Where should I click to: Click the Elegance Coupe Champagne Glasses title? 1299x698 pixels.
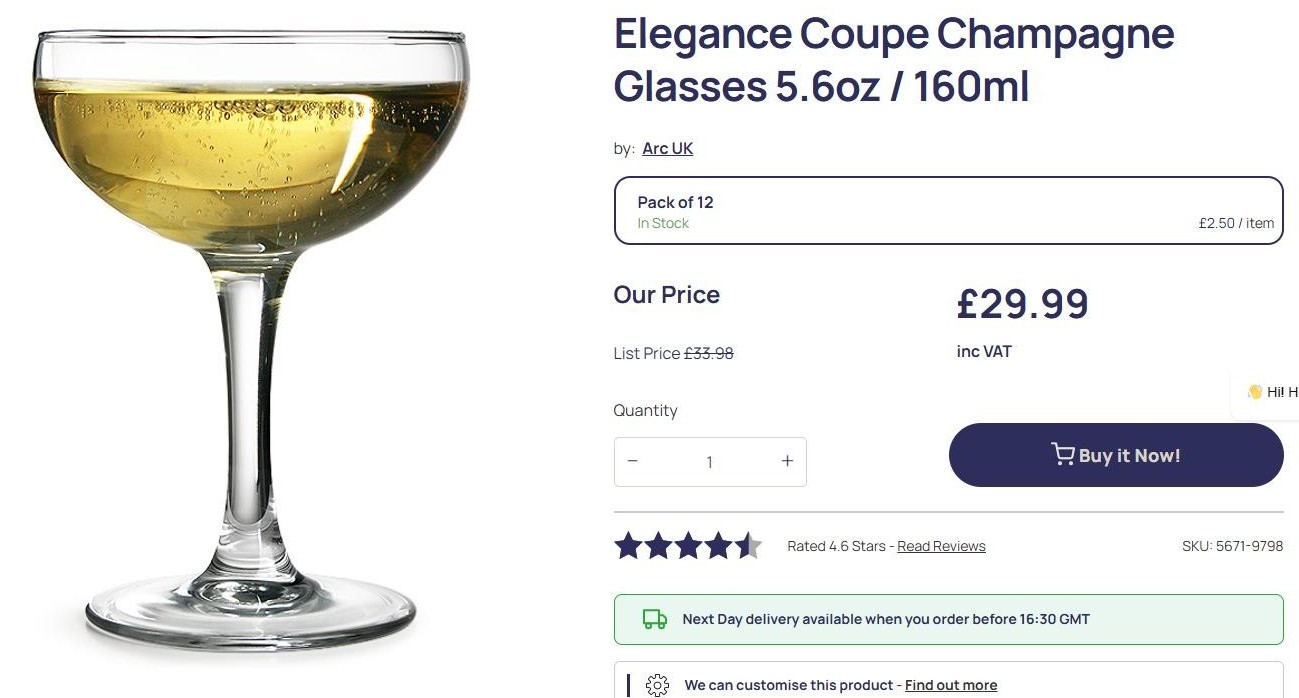click(x=893, y=60)
